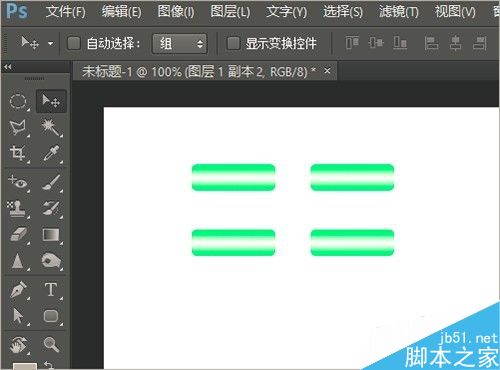Select the Gradient tool
500x370 pixels.
(x=51, y=235)
